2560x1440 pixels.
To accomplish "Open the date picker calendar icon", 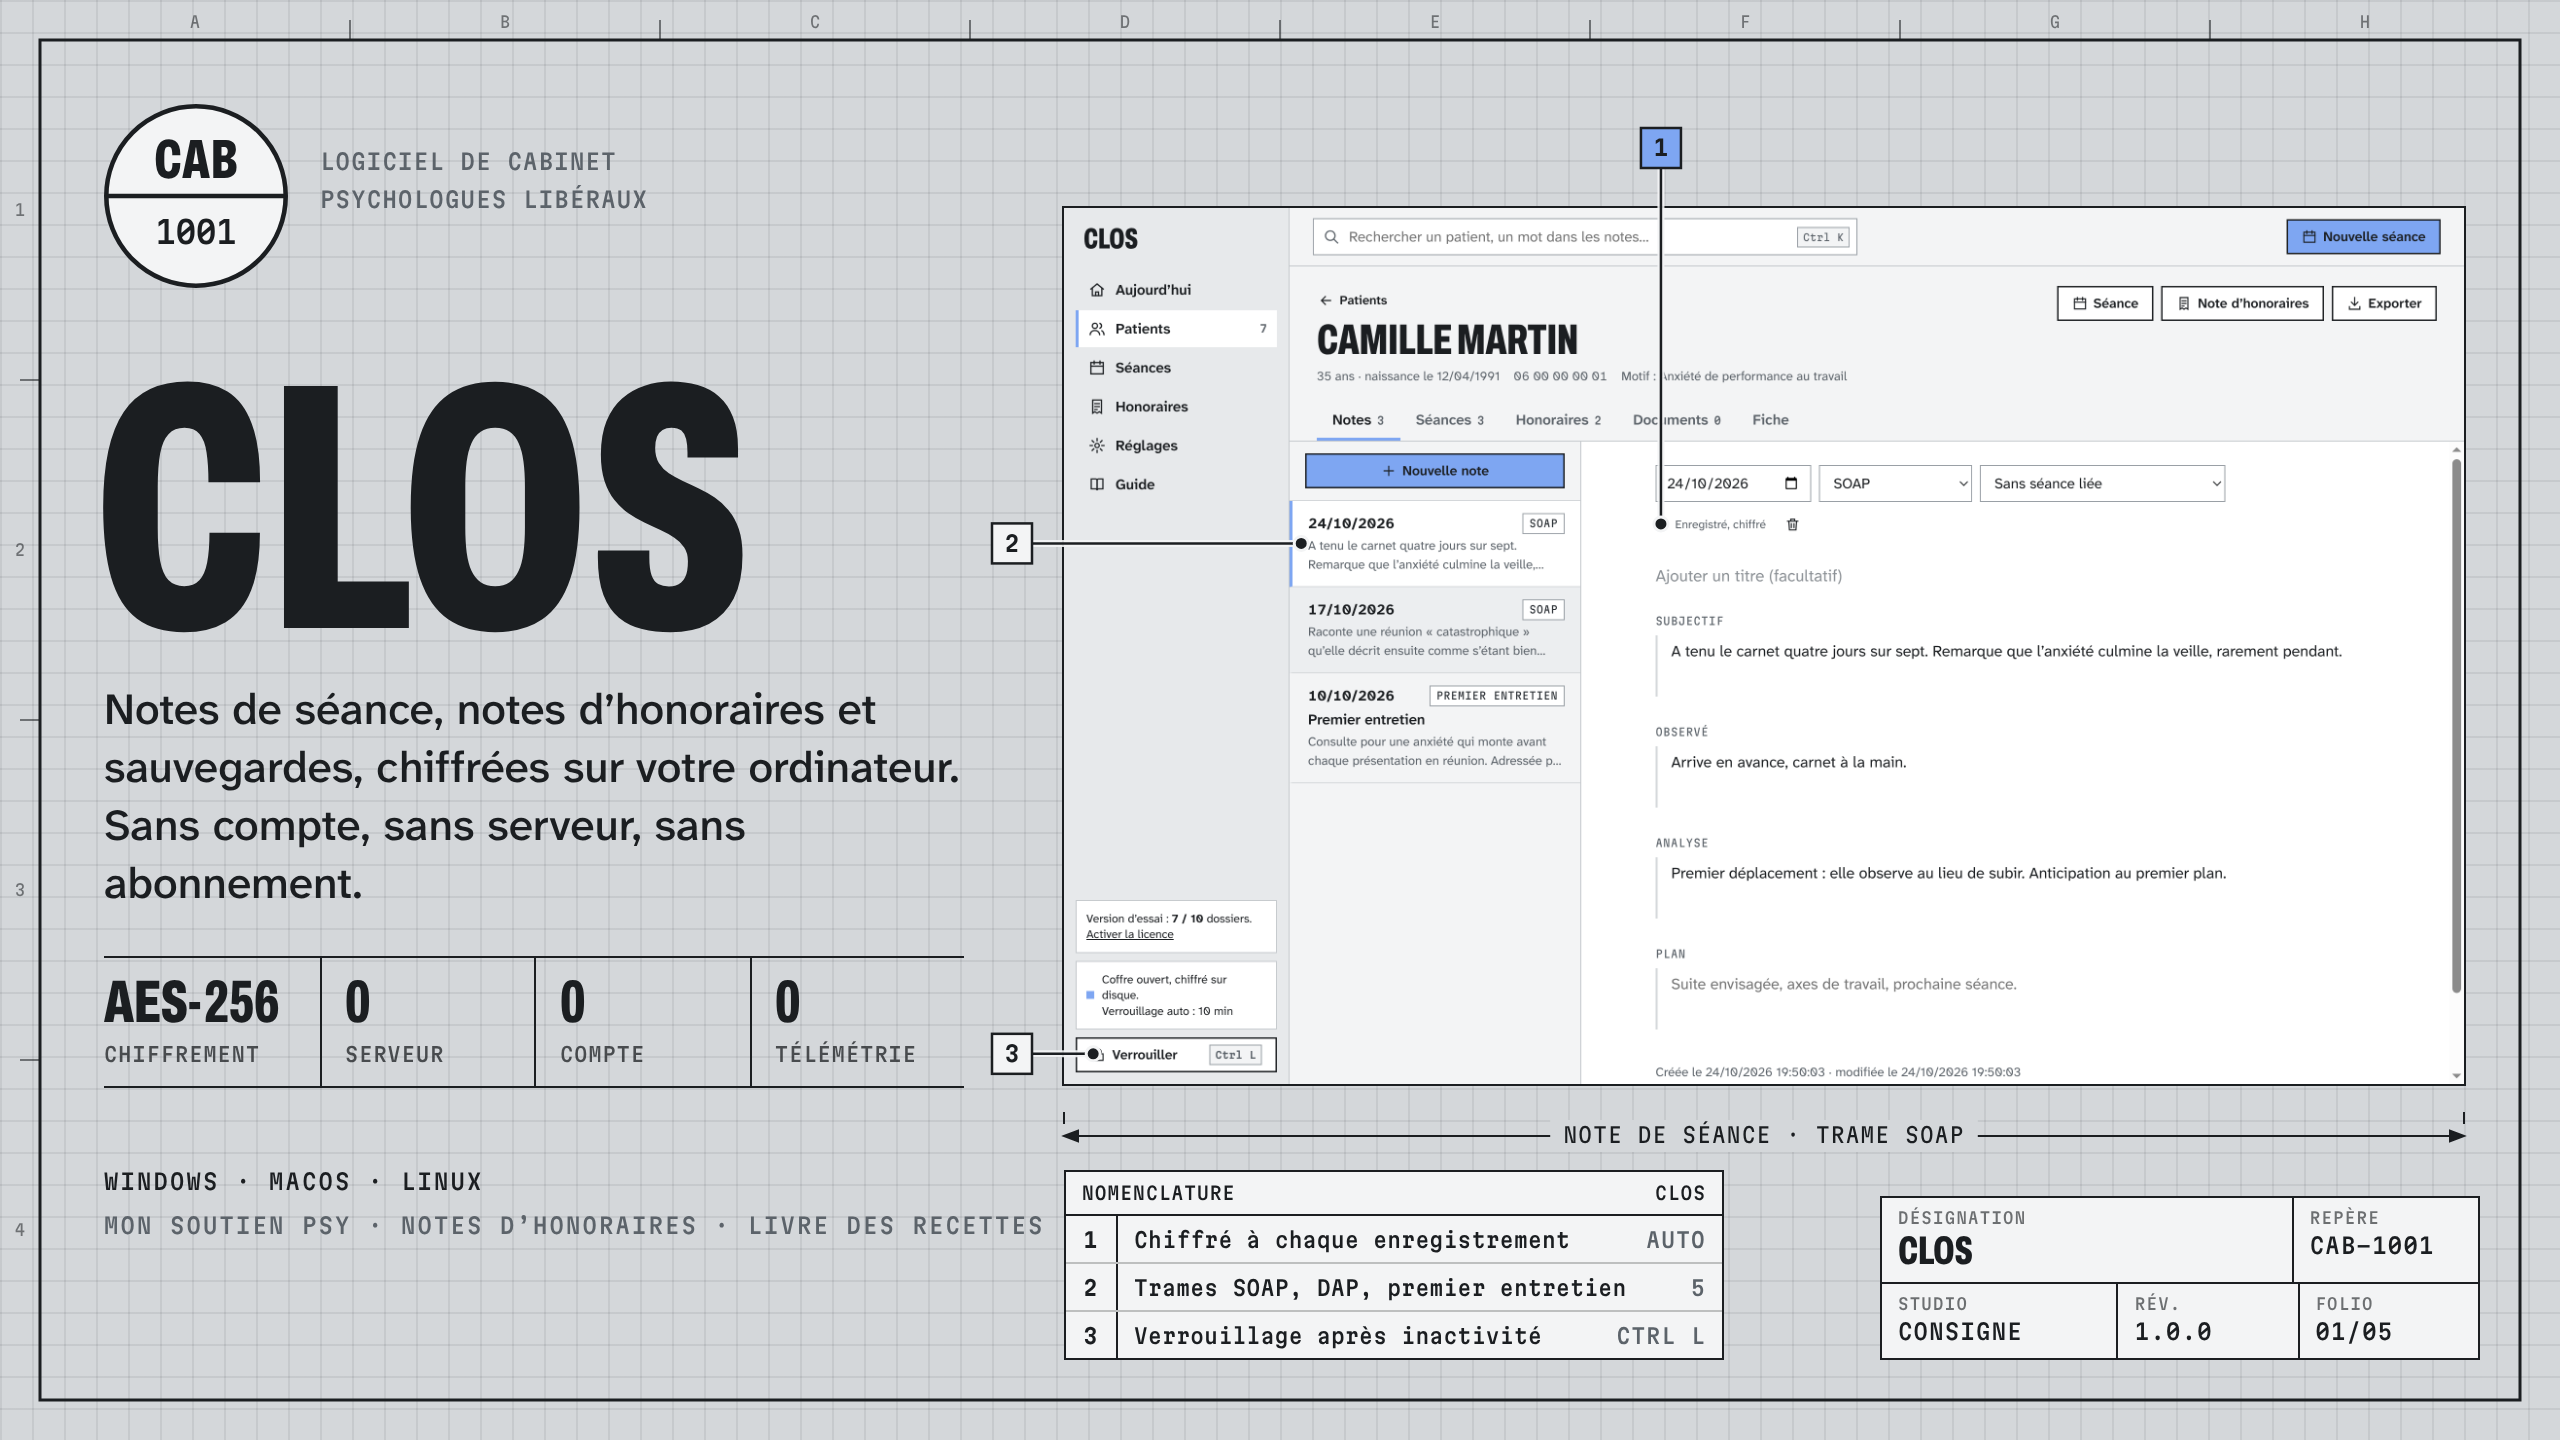I will (x=1791, y=484).
